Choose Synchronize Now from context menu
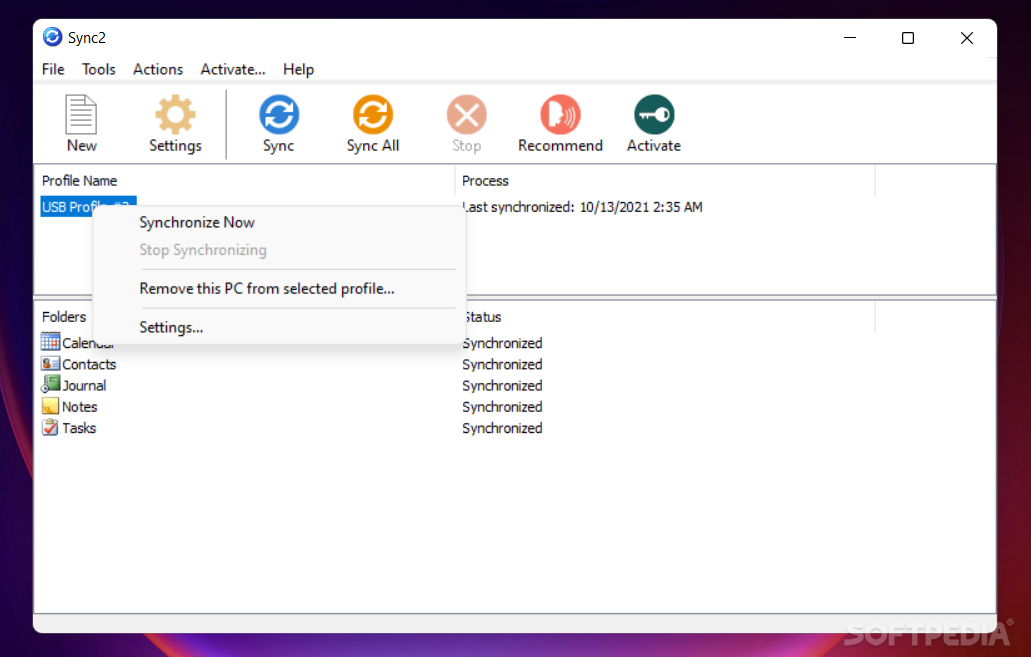The height and width of the screenshot is (657, 1031). [x=197, y=222]
